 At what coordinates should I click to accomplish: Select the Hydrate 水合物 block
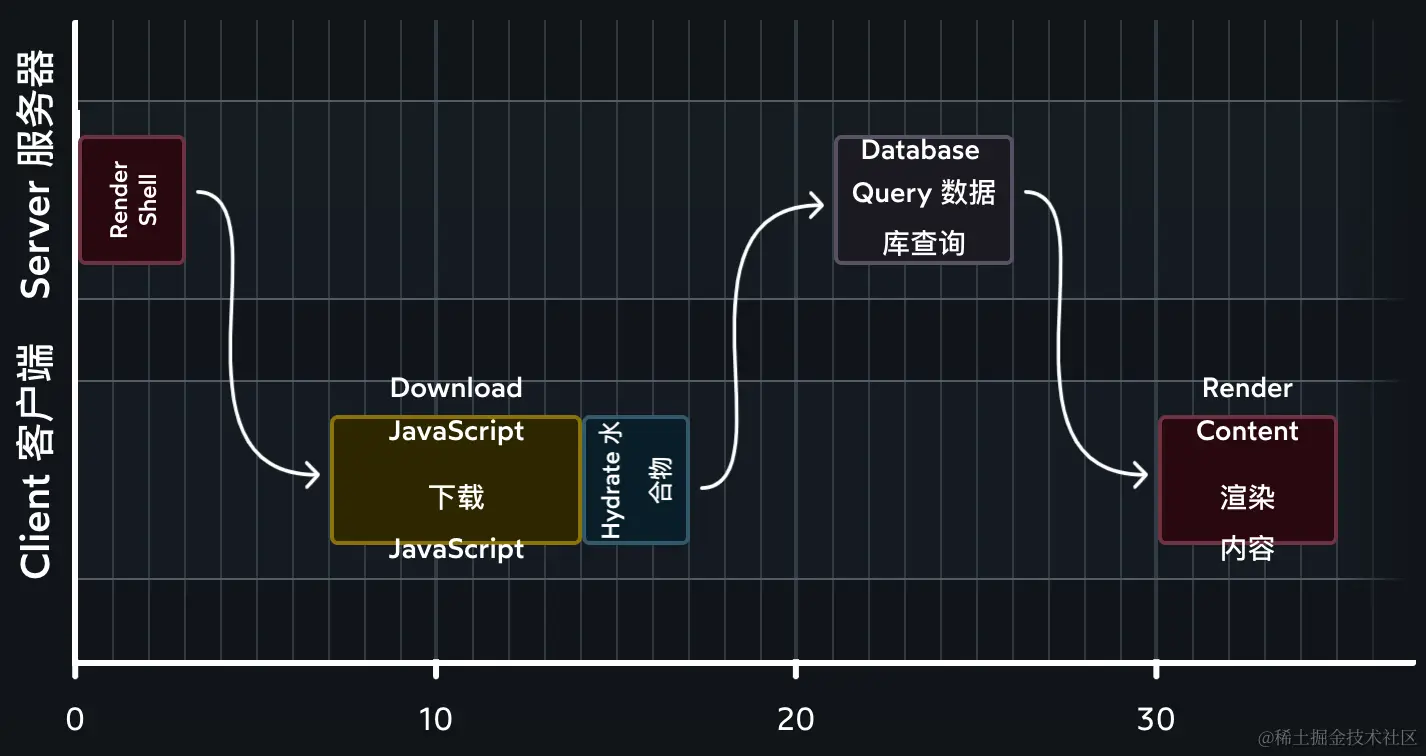[636, 480]
